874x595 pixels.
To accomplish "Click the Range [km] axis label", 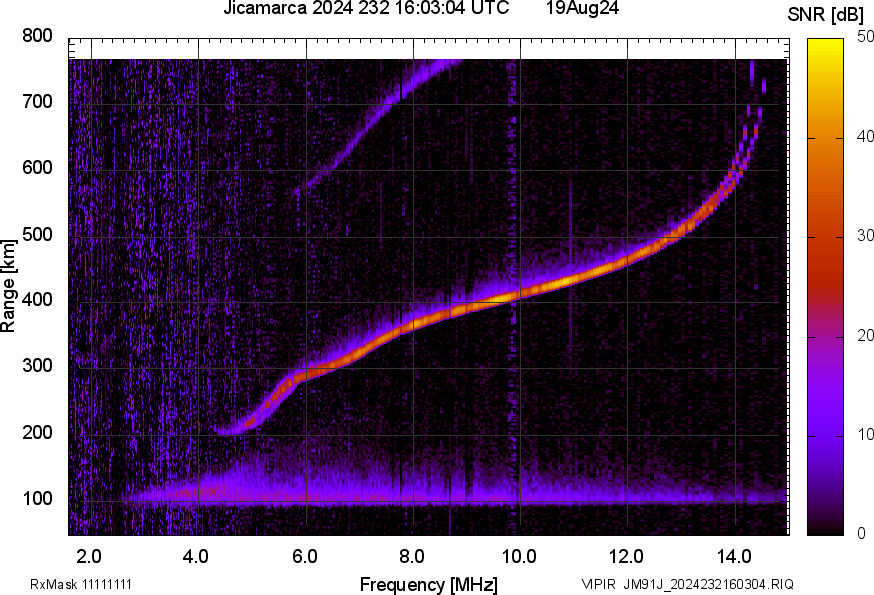I will point(8,286).
